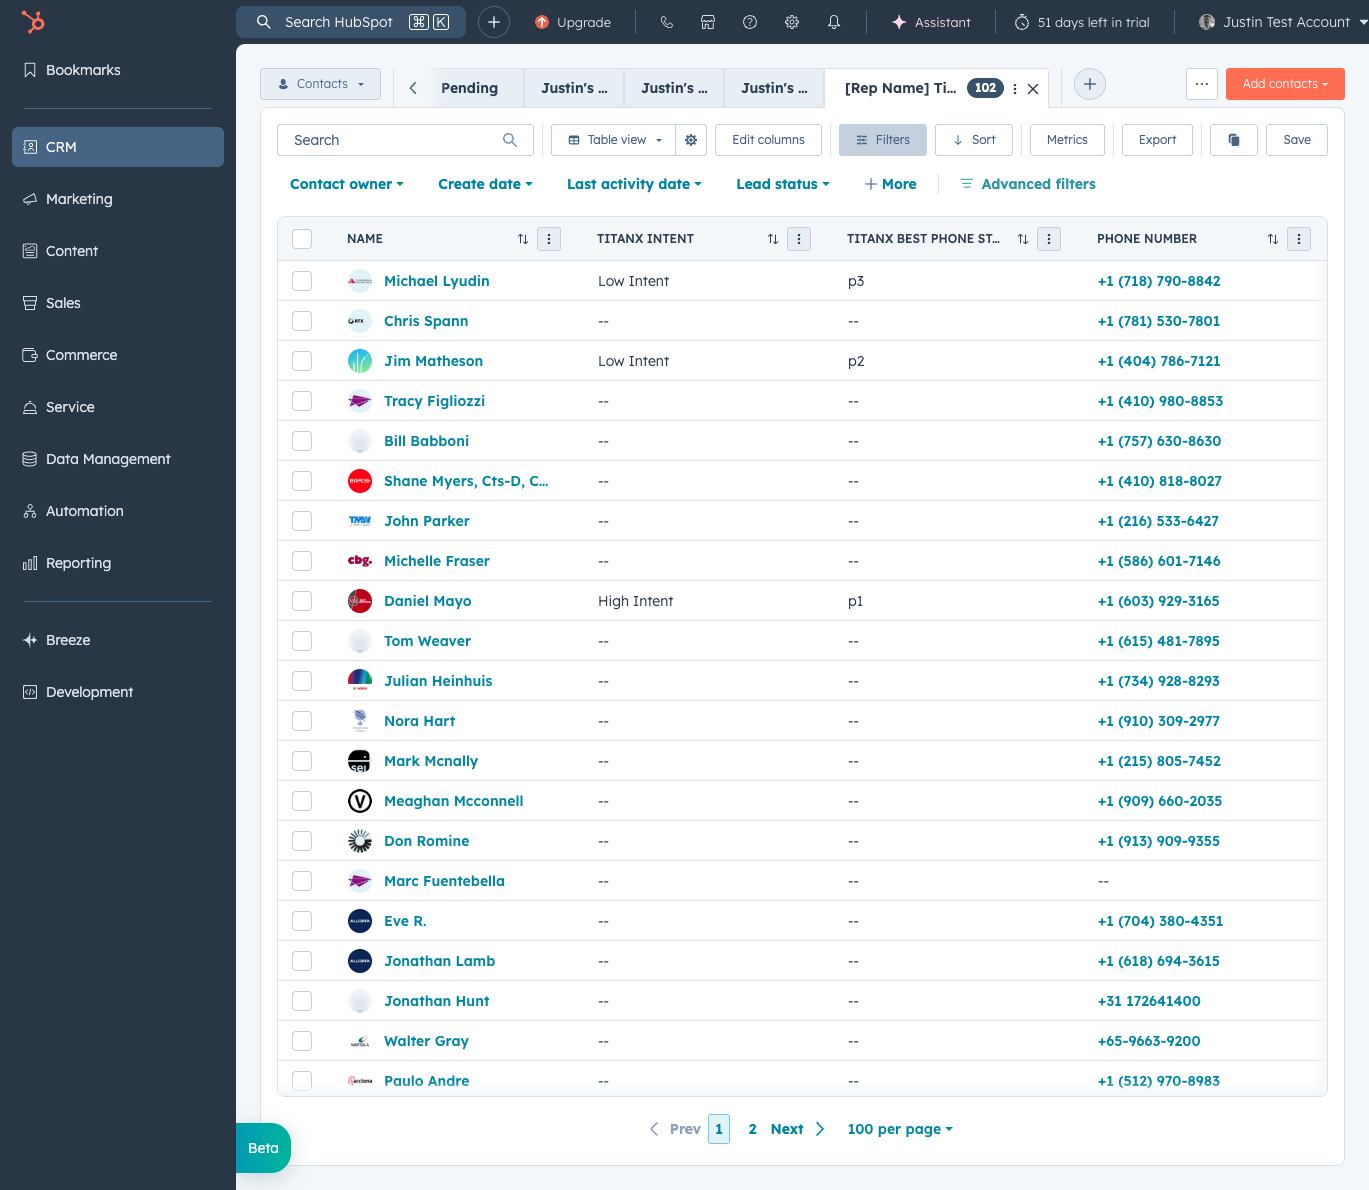
Task: Tick the checkbox for Daniel Mayo
Action: (x=302, y=601)
